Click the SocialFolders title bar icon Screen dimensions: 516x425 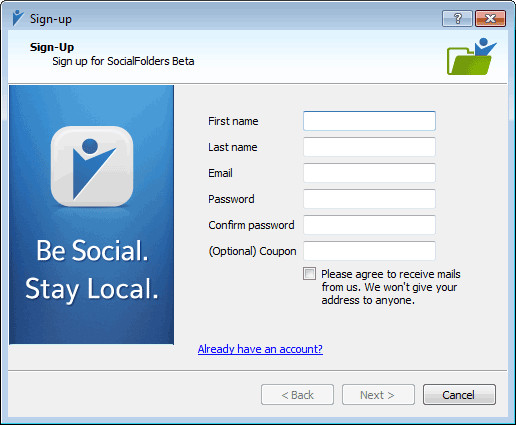coord(18,18)
